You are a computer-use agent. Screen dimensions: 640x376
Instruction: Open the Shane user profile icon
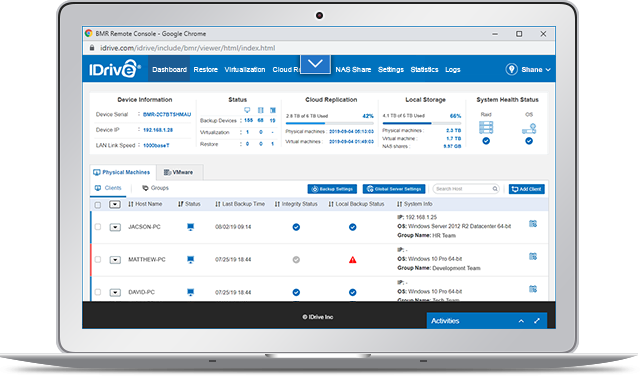(511, 69)
